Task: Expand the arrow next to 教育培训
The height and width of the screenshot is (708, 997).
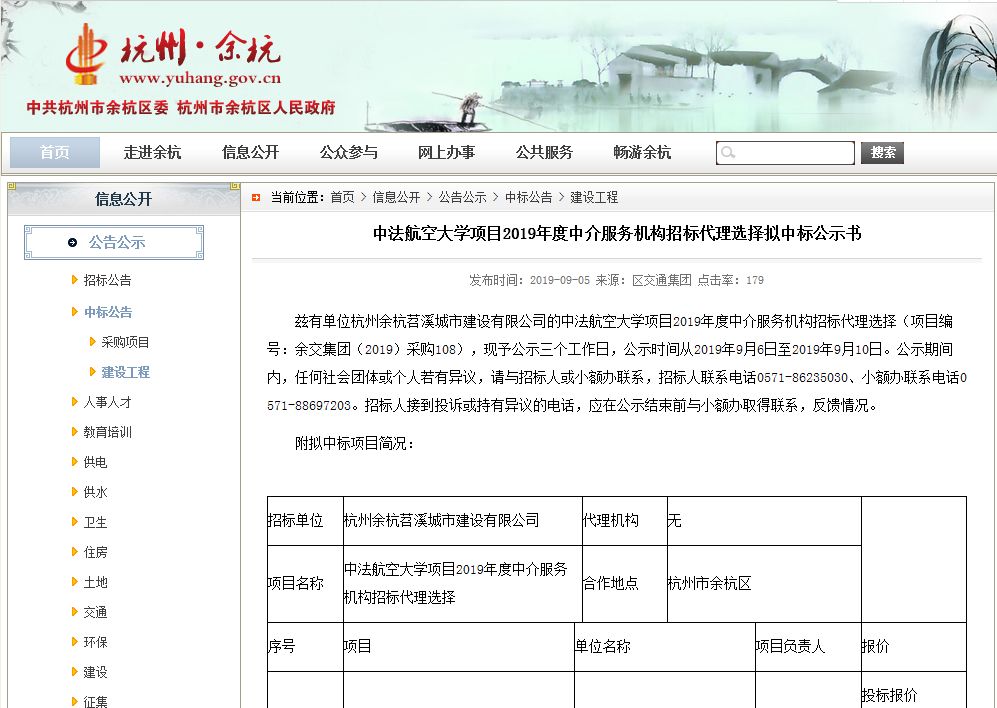Action: (x=74, y=431)
